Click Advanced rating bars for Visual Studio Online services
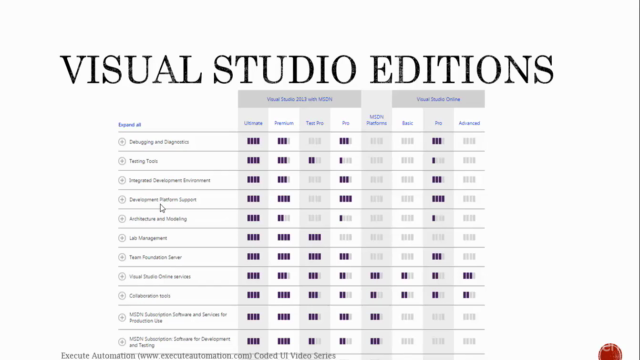640x360 pixels. tap(469, 276)
